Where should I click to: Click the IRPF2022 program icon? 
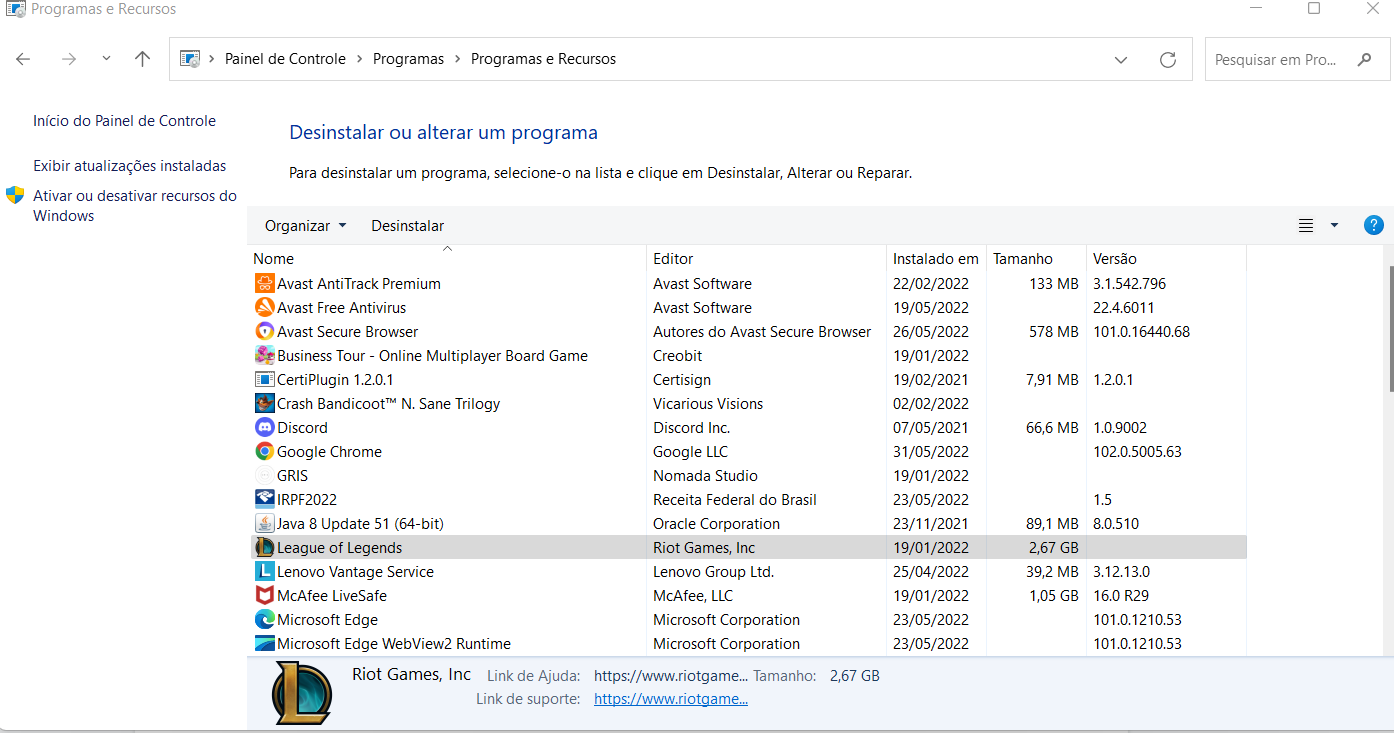264,500
